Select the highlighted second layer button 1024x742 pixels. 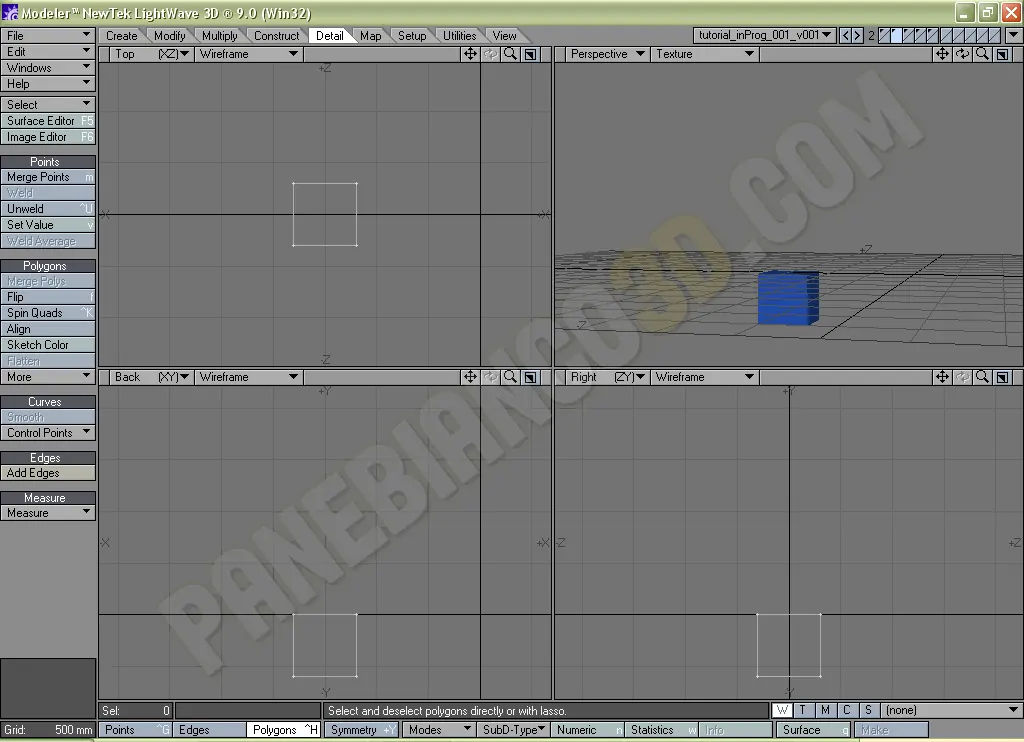(897, 35)
